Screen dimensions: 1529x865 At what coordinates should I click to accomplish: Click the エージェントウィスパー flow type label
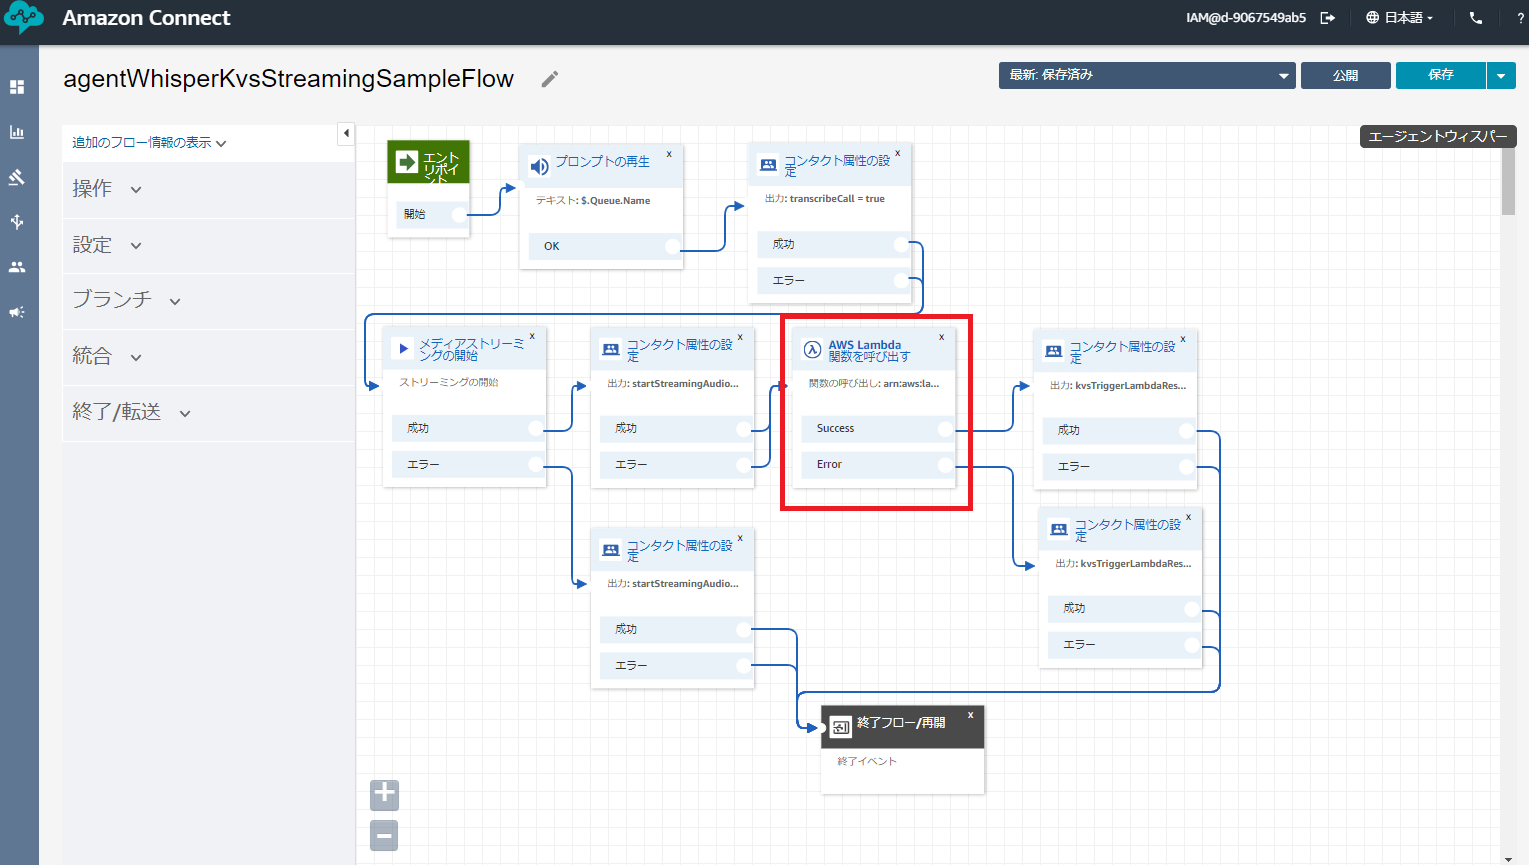coord(1438,136)
